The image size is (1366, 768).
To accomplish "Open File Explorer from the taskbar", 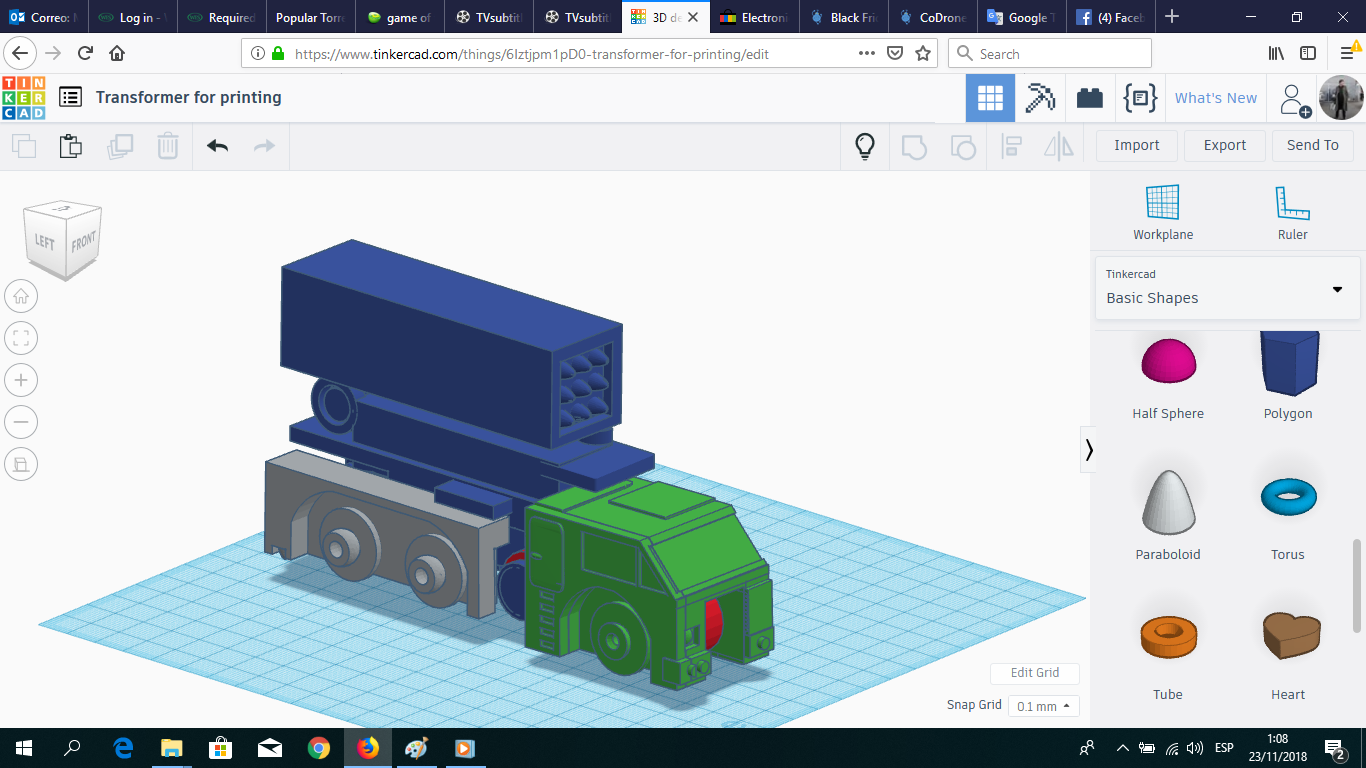I will [172, 748].
